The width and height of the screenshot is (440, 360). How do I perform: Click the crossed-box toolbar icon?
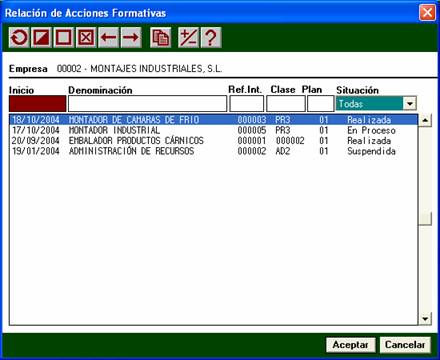(x=86, y=37)
